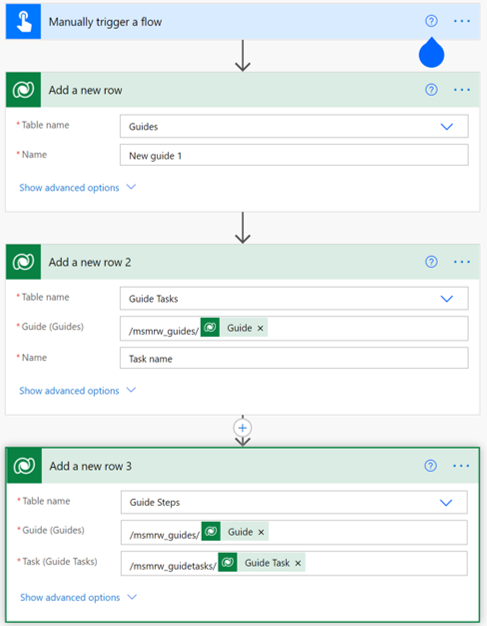Collapse the Add a new row 2 card header
The width and height of the screenshot is (487, 626).
(243, 262)
